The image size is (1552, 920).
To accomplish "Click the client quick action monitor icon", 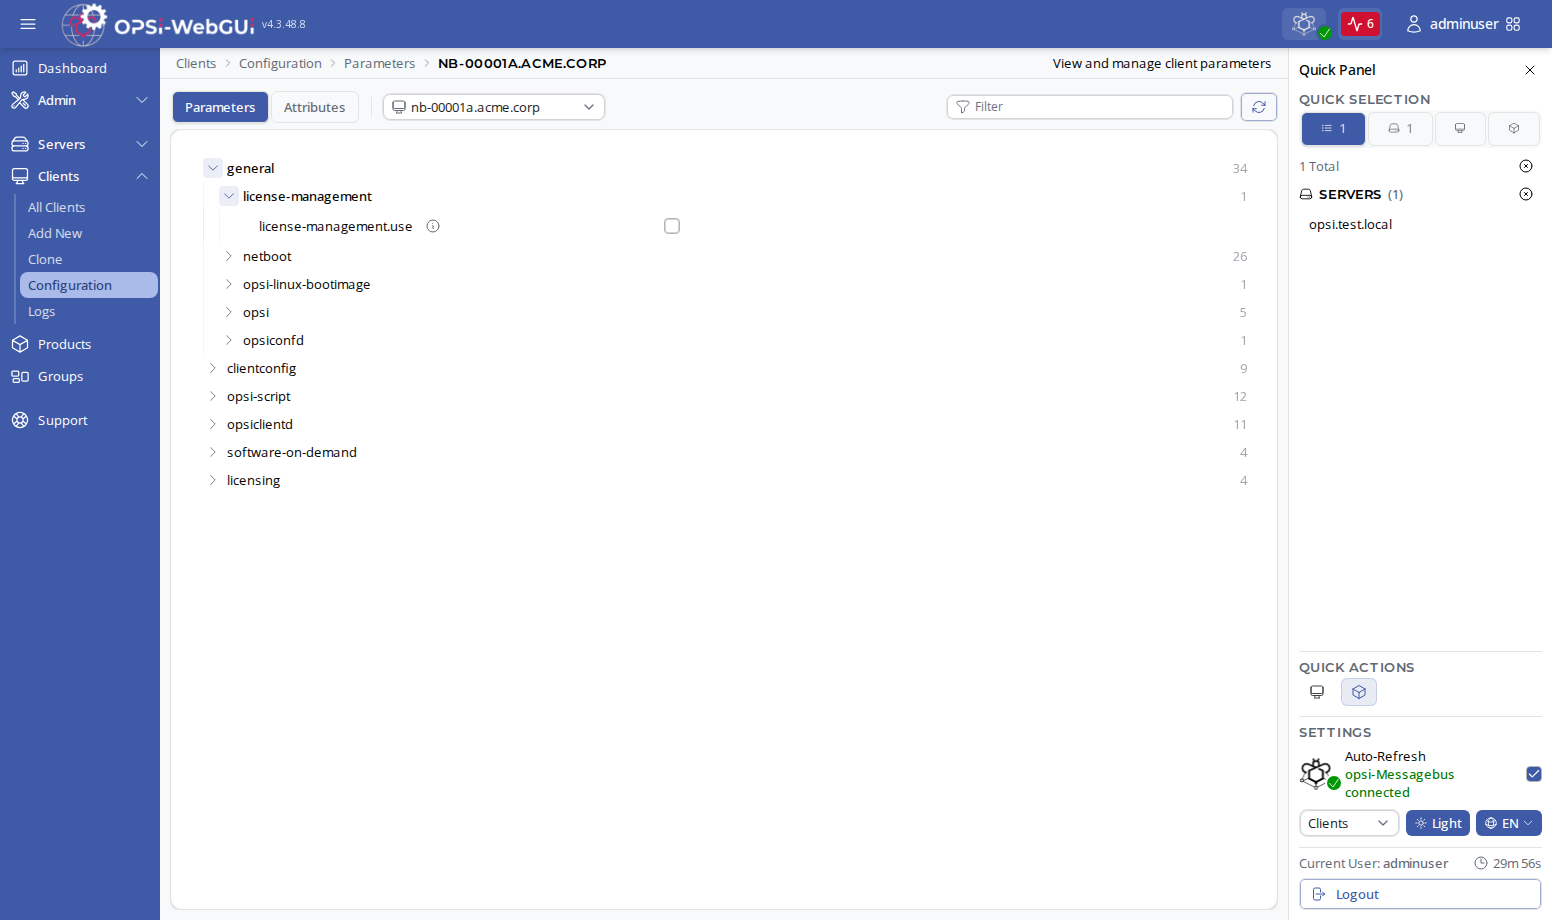I will 1317,692.
